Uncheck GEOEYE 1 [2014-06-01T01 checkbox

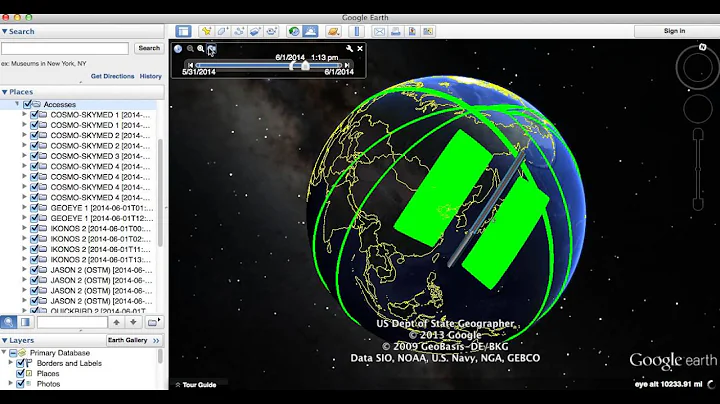tap(34, 208)
